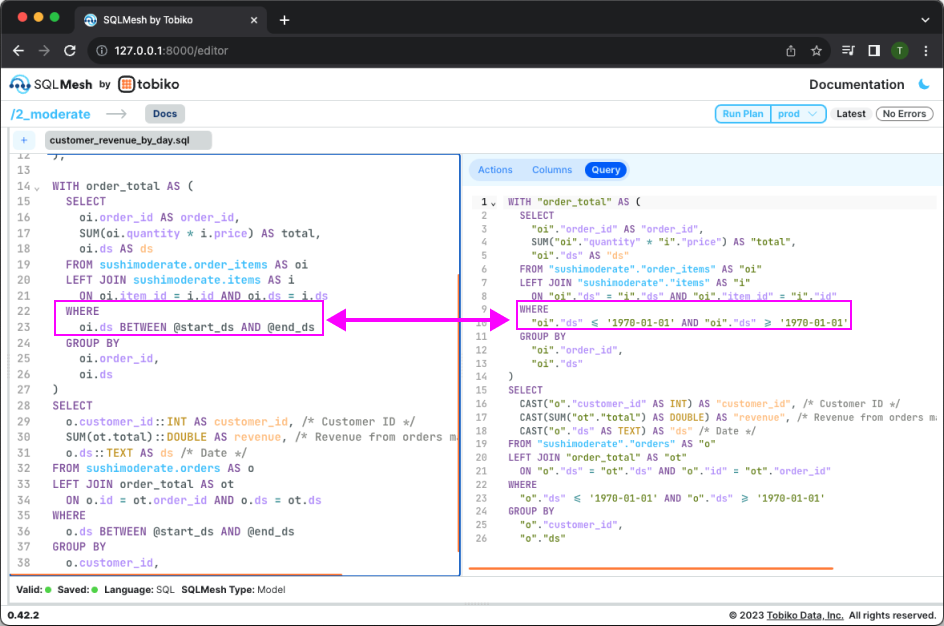
Task: Reload the page with refresh icon
Action: (70, 51)
